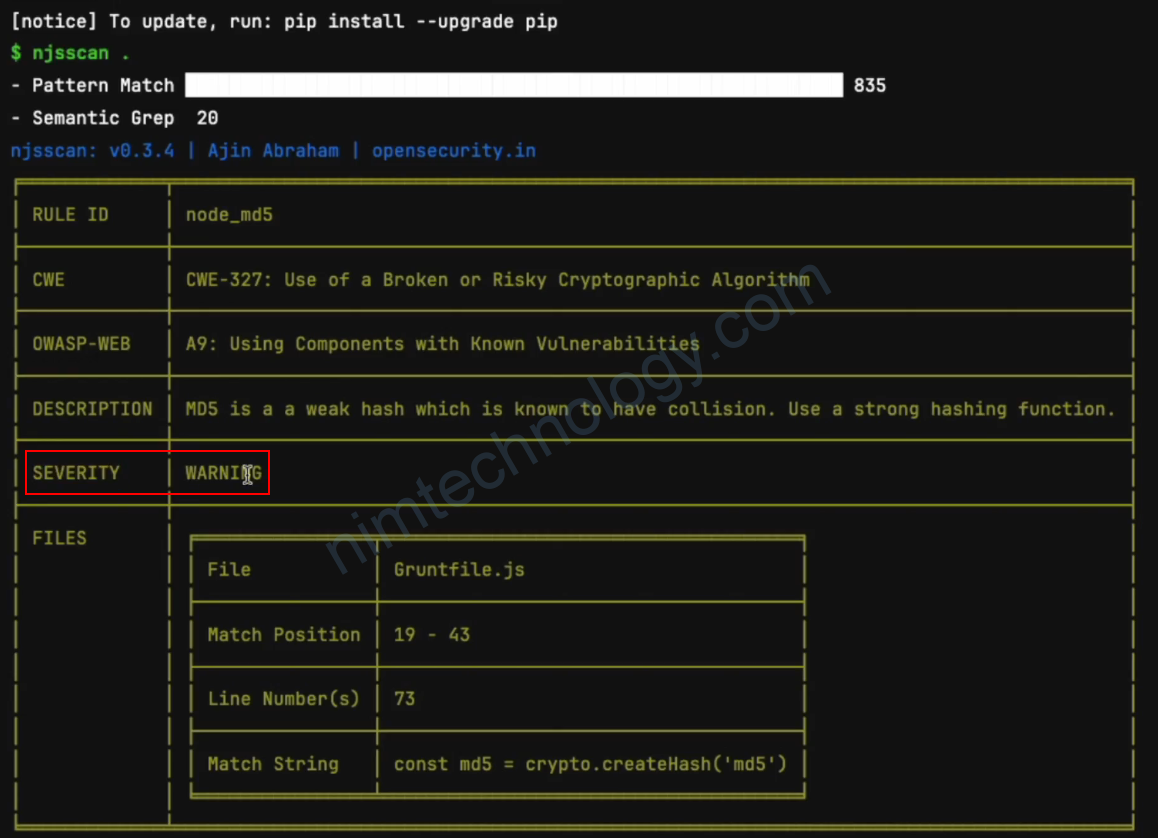Click the WARNING severity value
This screenshot has width=1158, height=838.
click(222, 473)
